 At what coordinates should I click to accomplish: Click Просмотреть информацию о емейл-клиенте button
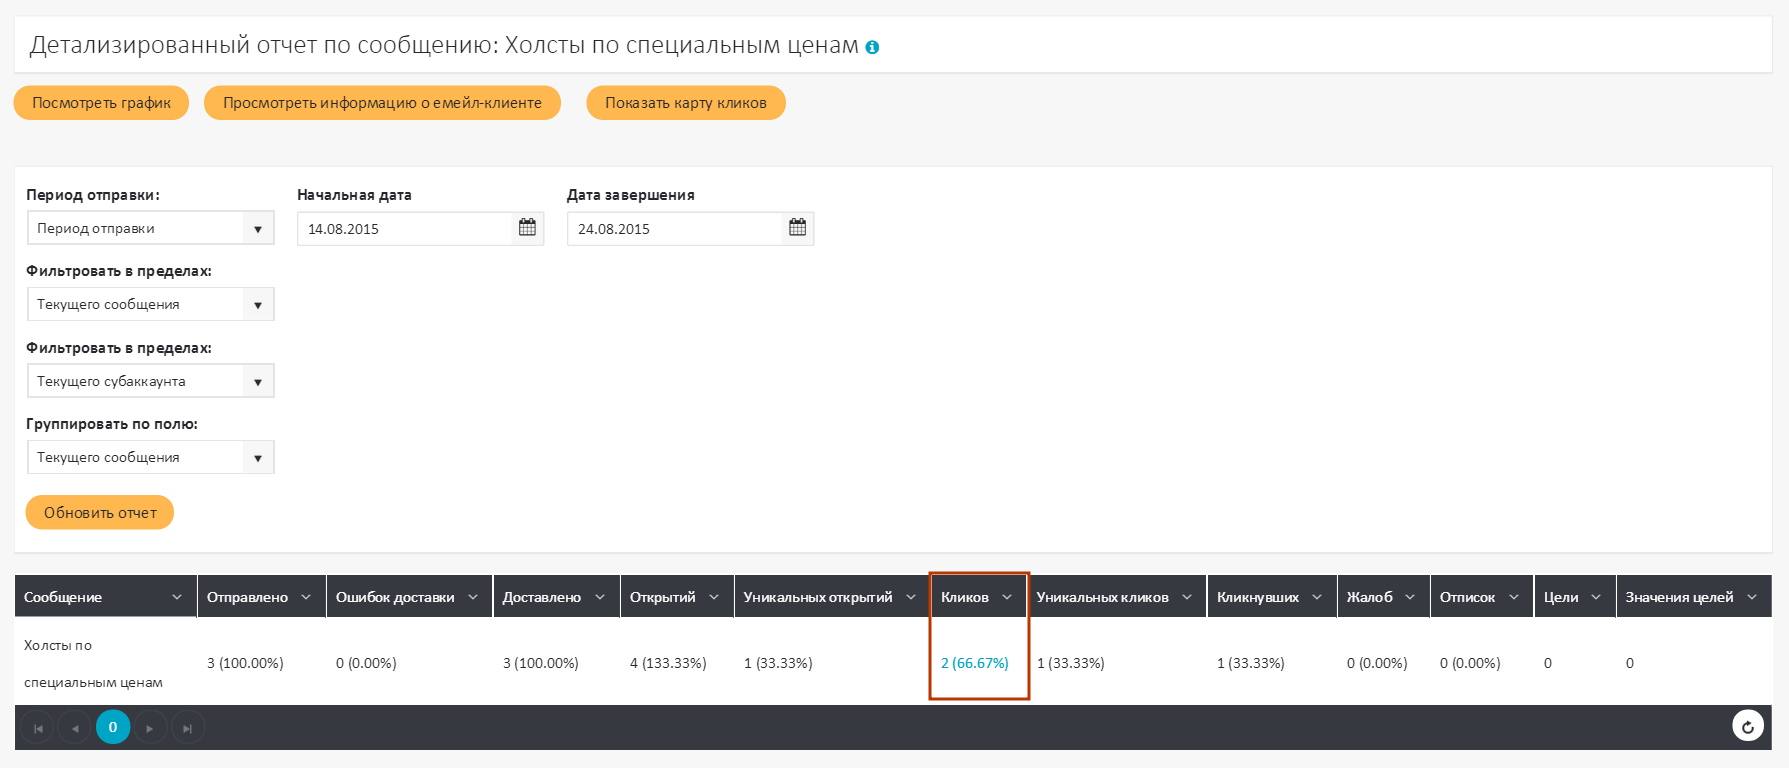click(x=382, y=103)
